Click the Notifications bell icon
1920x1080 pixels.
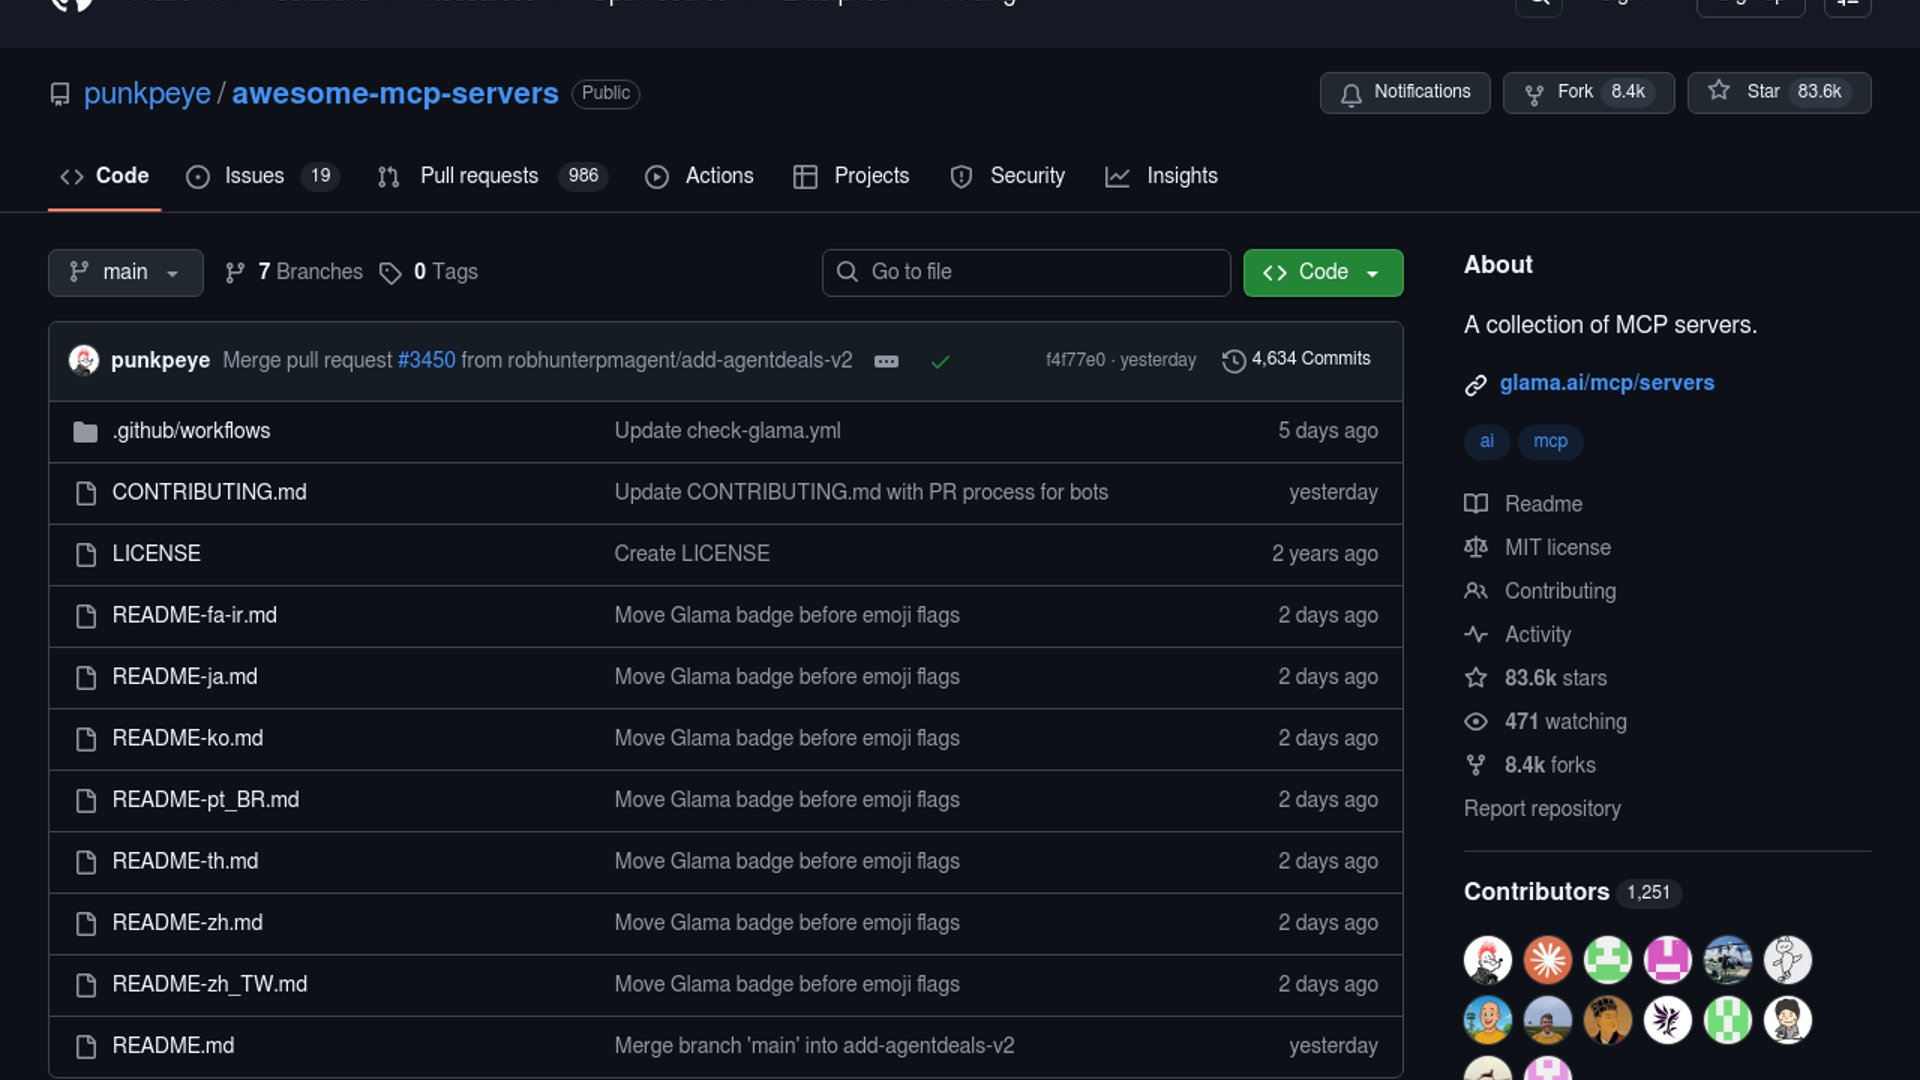pos(1351,94)
